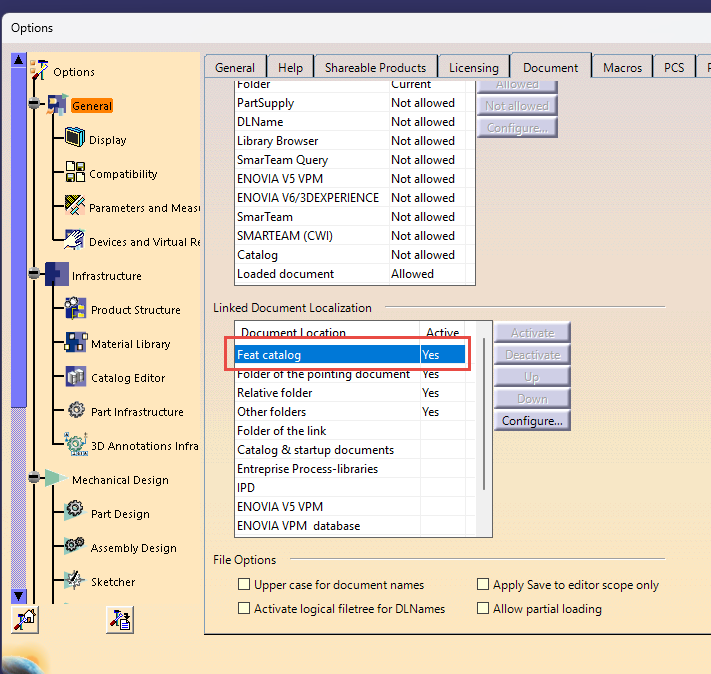Select the IPD row
This screenshot has height=674, width=711.
pos(350,488)
